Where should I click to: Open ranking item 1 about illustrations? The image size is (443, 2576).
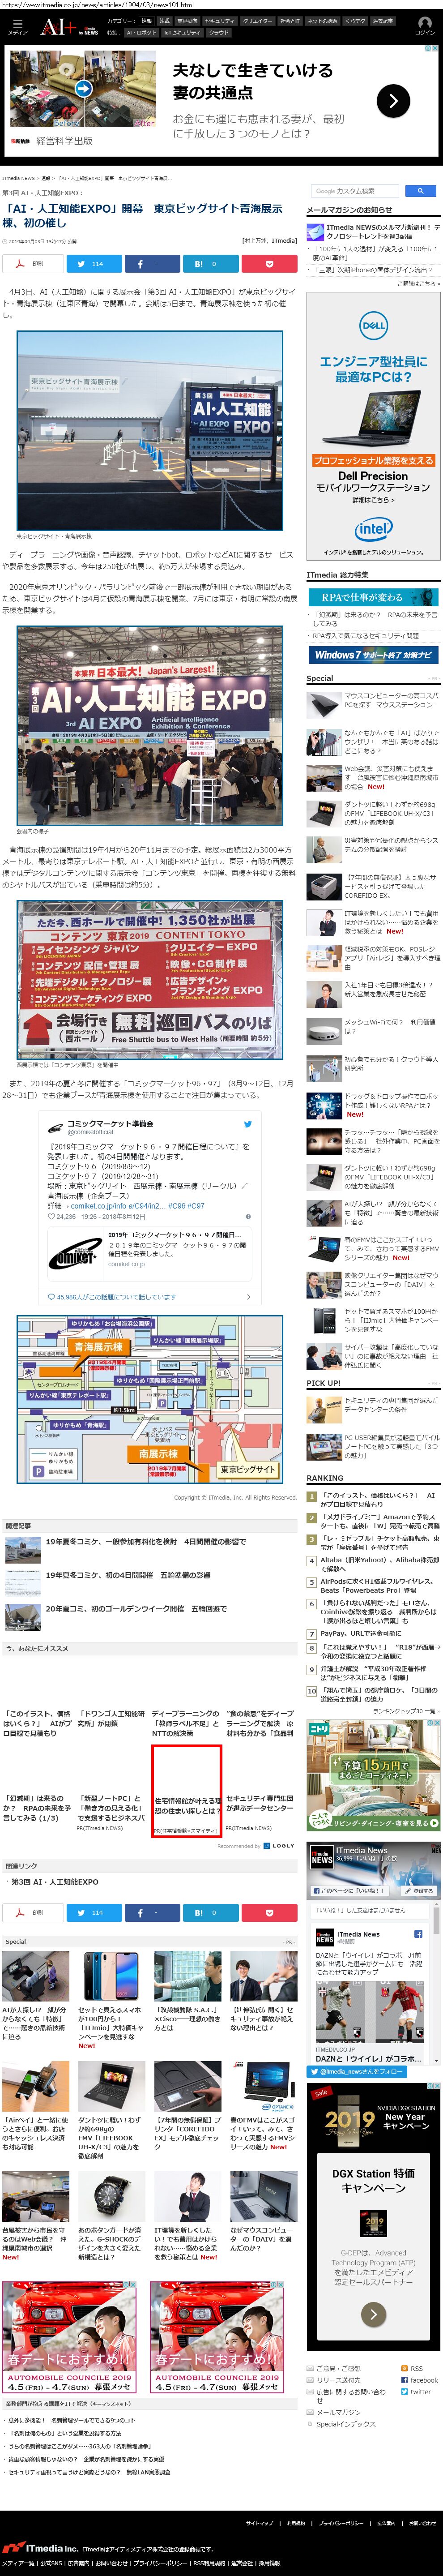tap(378, 1499)
